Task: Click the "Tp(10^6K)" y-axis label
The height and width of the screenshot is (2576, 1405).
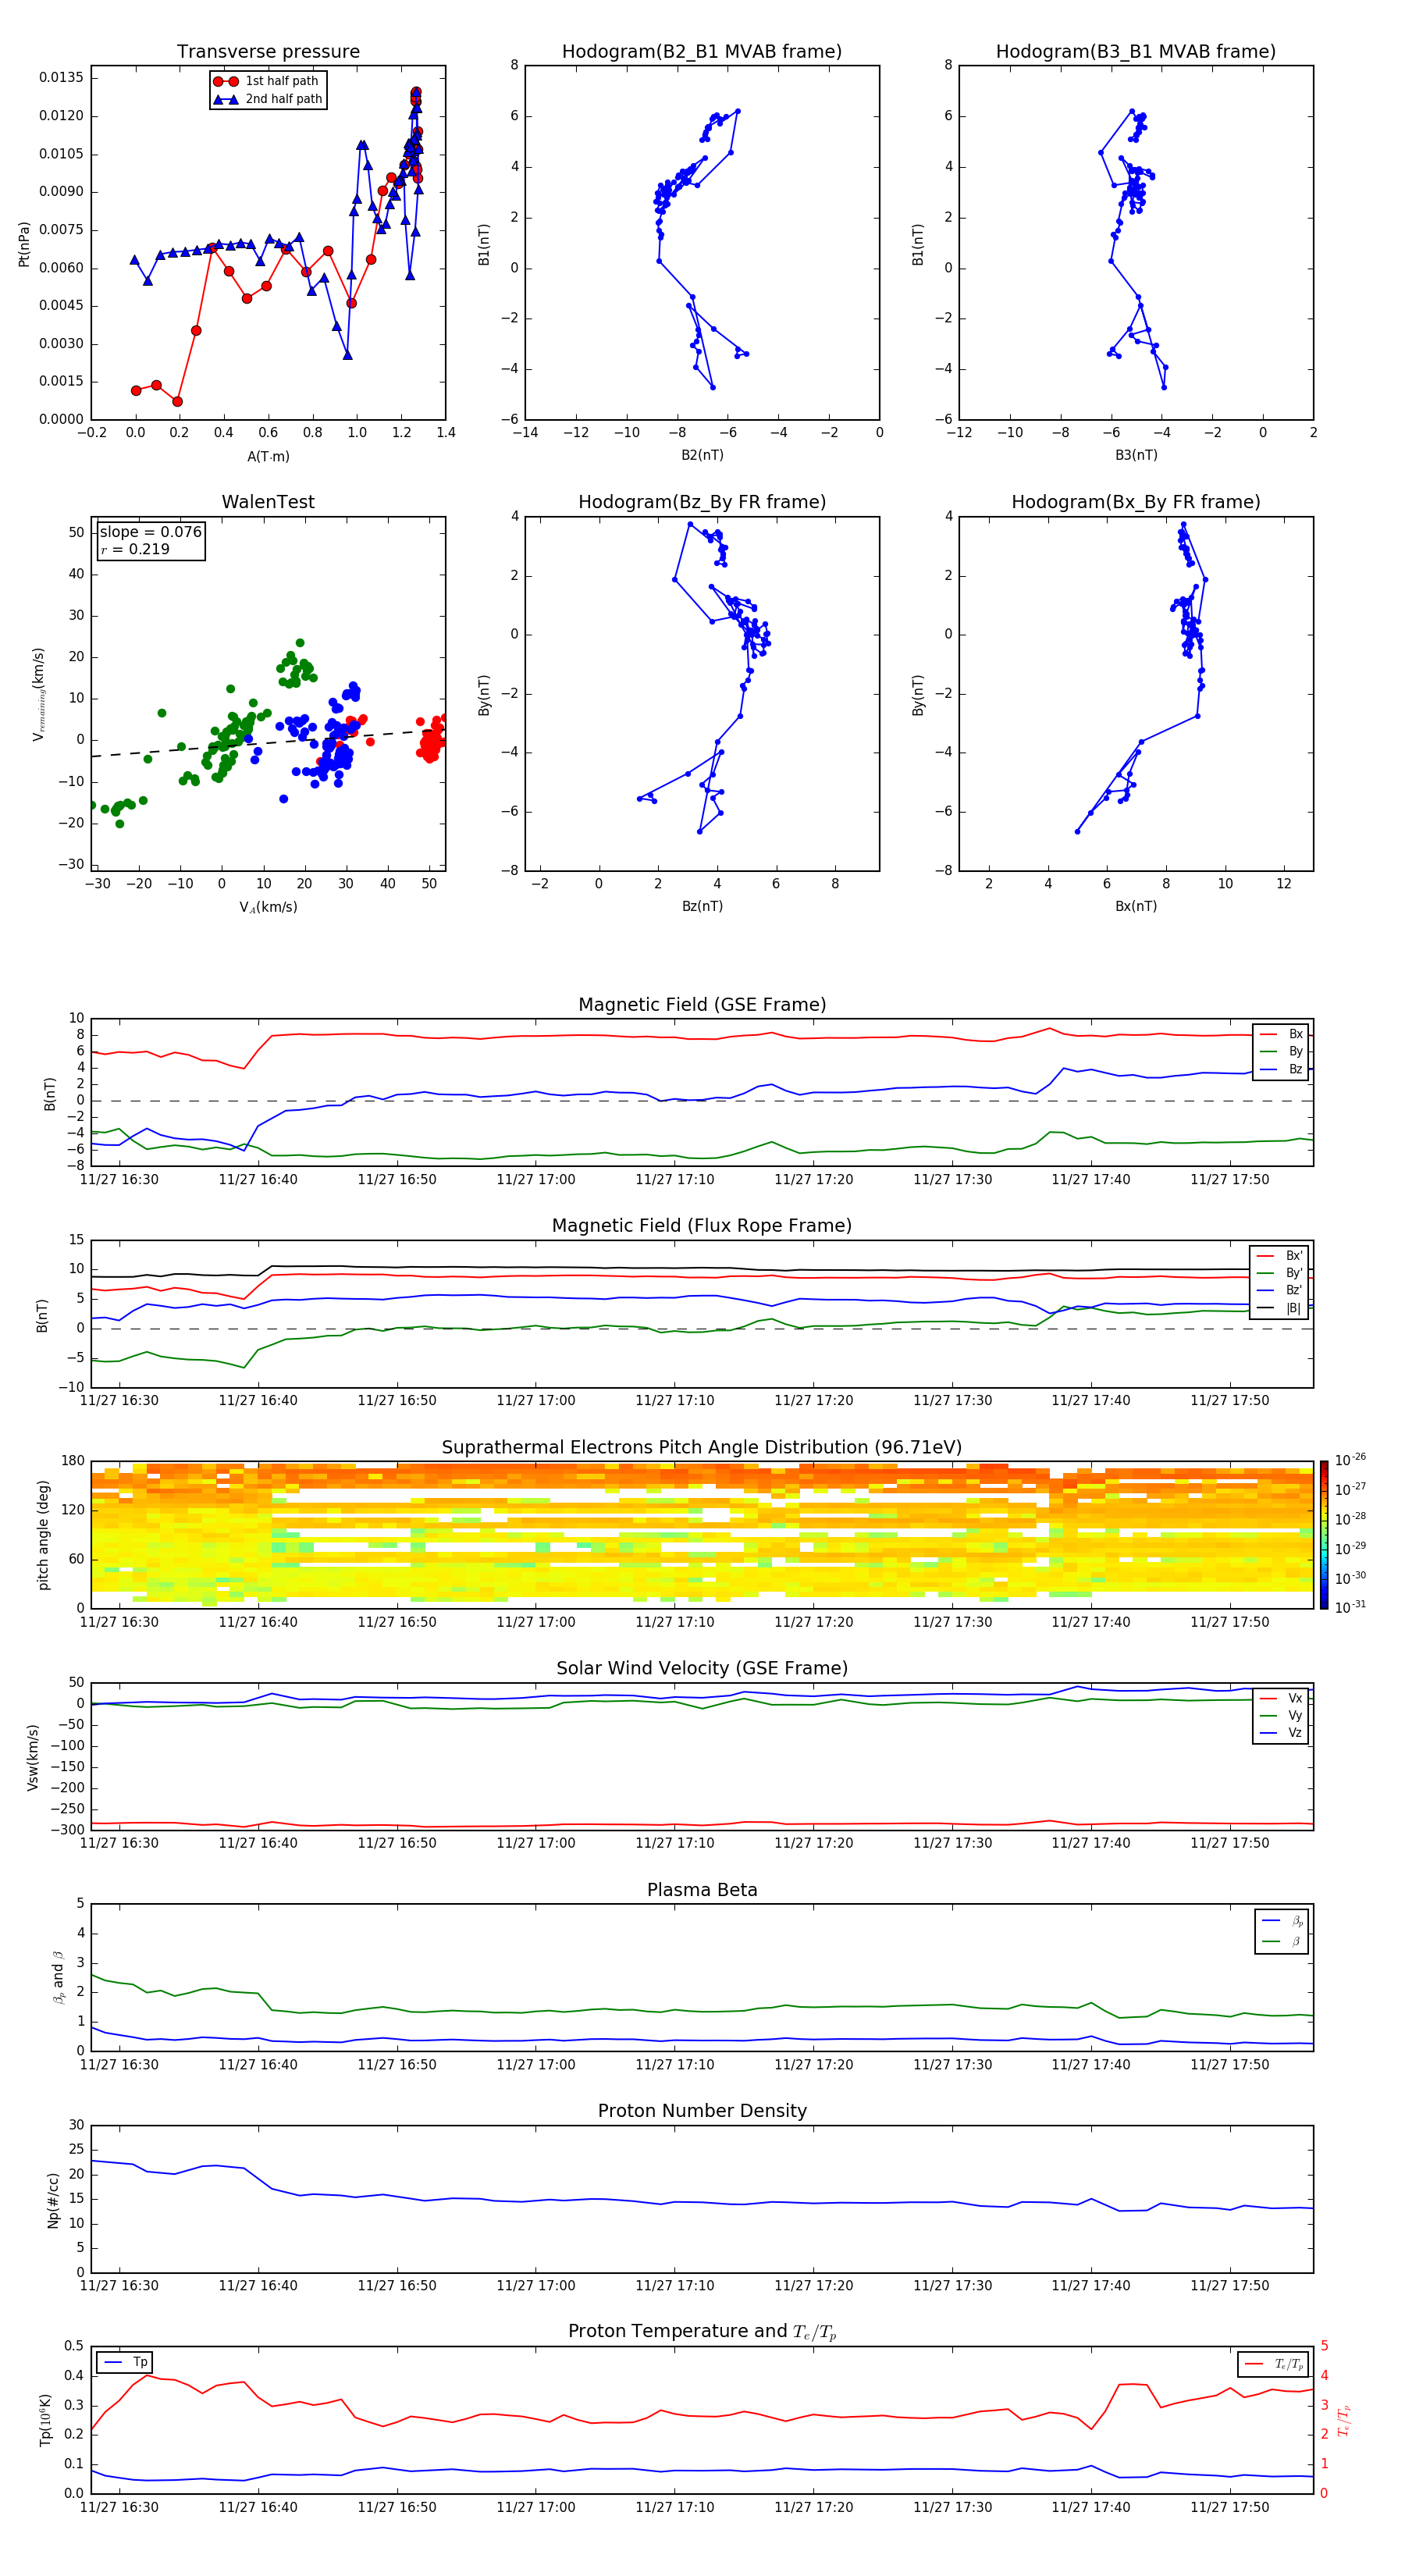Action: [x=45, y=2420]
